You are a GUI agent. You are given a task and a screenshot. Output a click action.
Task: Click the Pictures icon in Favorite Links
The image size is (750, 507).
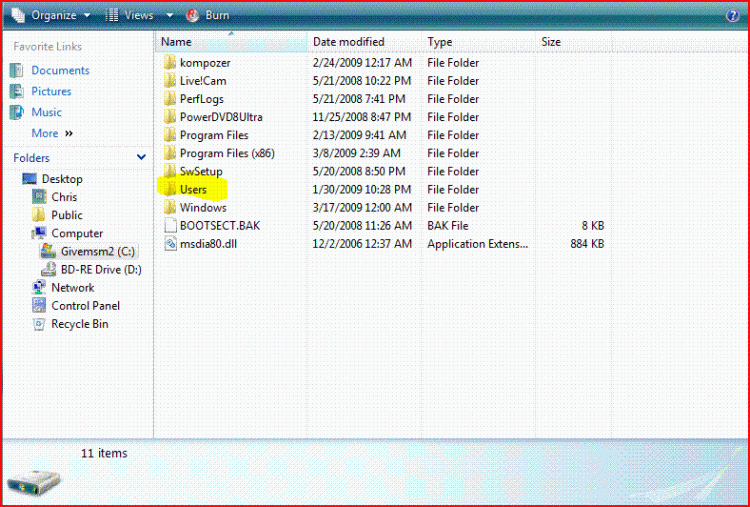(x=17, y=91)
